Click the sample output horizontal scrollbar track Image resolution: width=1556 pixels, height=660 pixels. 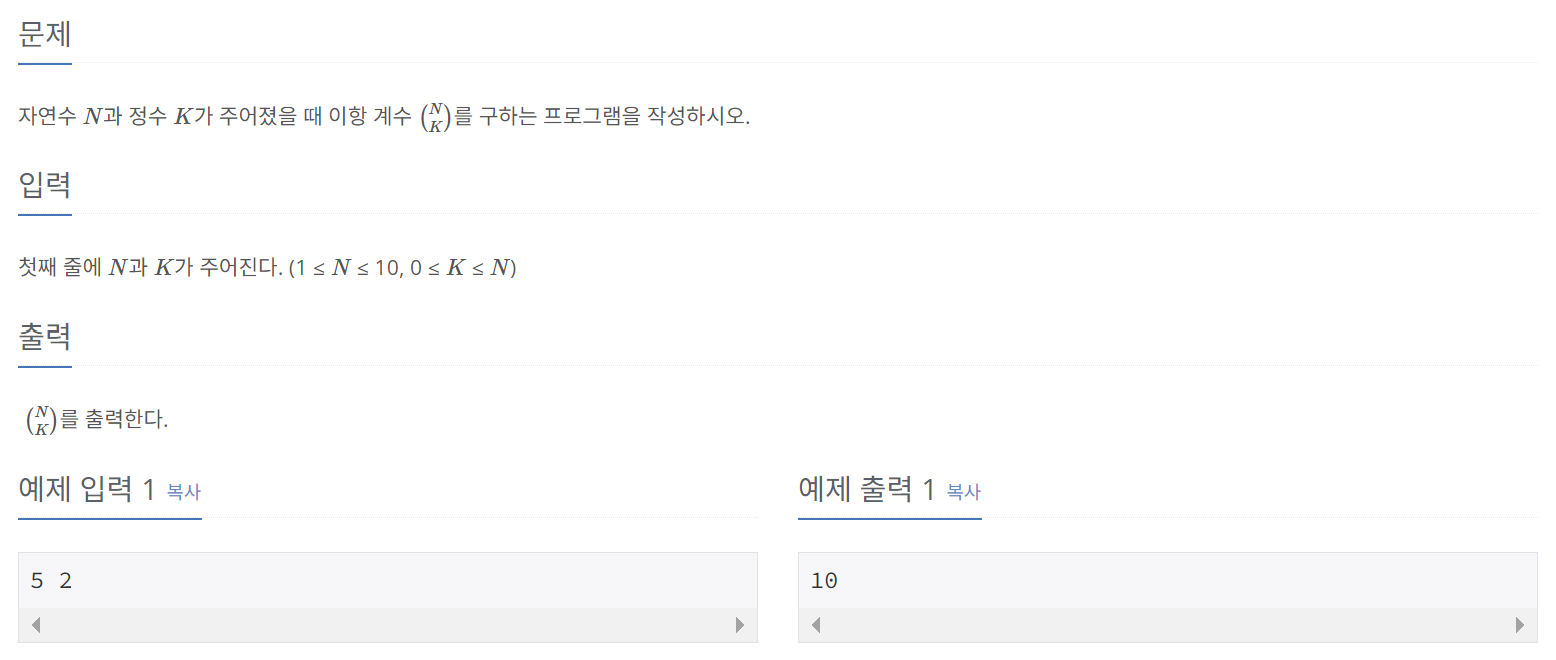pyautogui.click(x=1168, y=625)
